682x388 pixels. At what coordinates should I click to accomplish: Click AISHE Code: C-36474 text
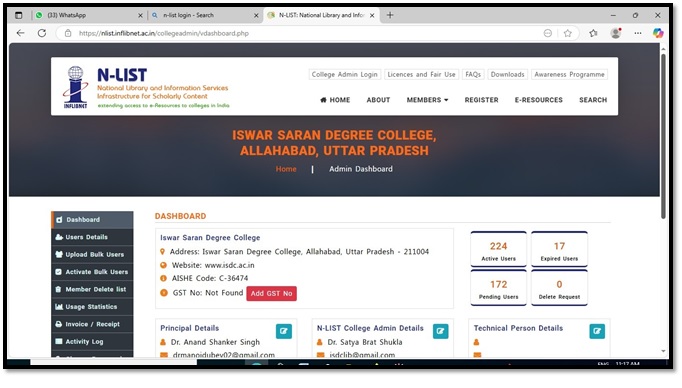coord(210,278)
